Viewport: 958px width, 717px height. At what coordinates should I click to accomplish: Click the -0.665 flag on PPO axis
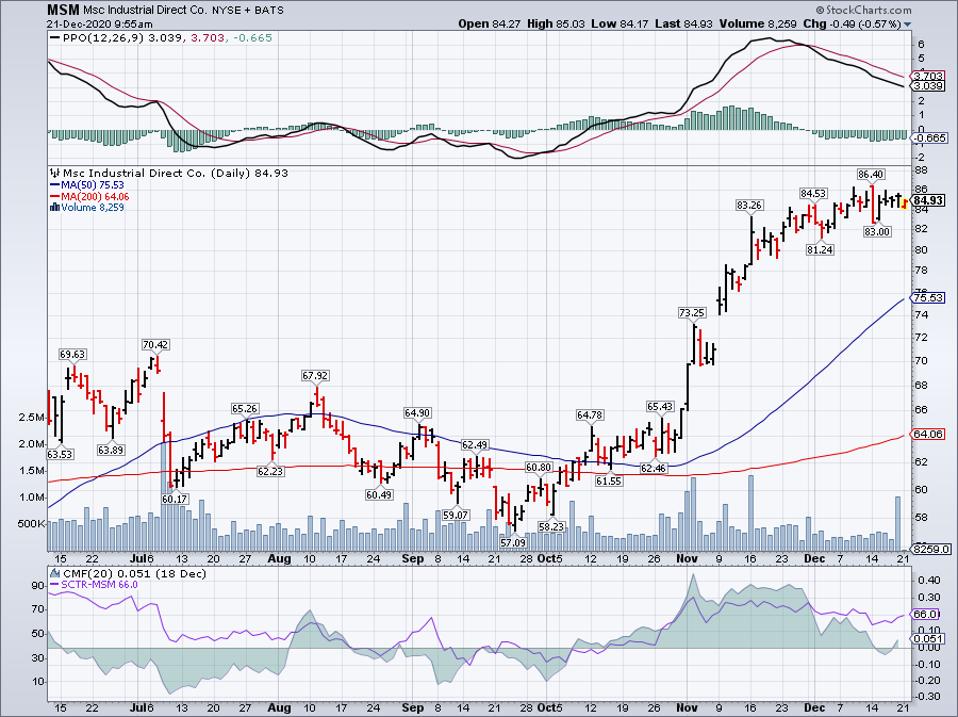click(x=929, y=139)
